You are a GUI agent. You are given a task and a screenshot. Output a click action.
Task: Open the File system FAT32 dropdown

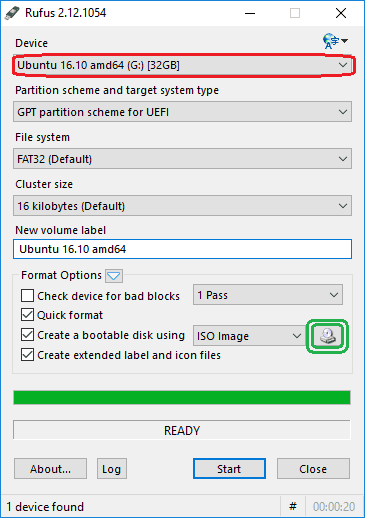tap(182, 159)
